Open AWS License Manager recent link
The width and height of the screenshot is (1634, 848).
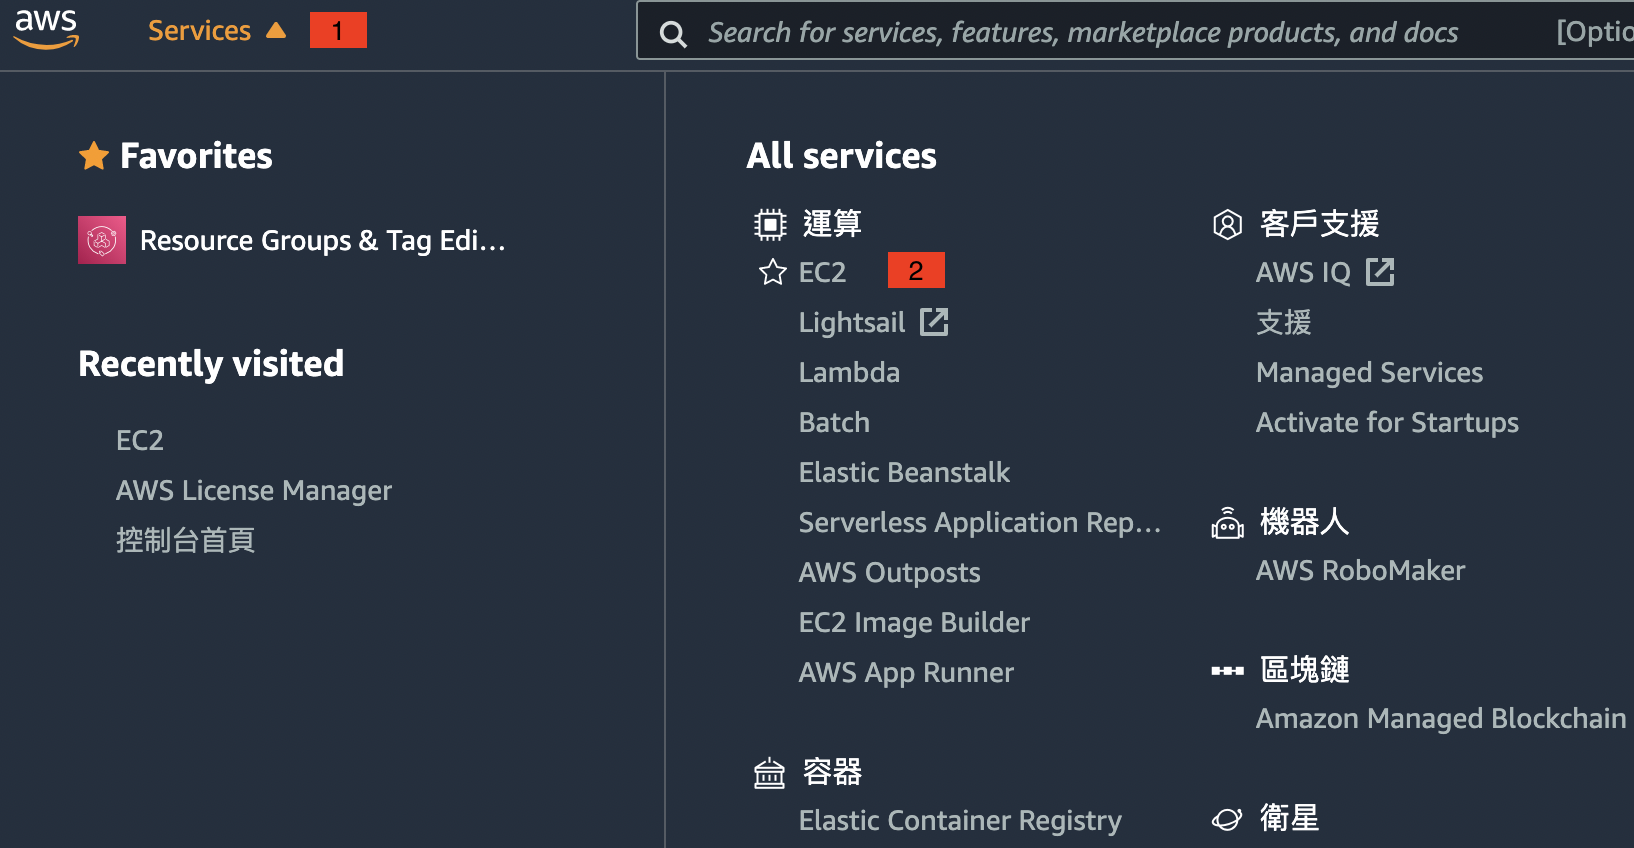coord(254,490)
